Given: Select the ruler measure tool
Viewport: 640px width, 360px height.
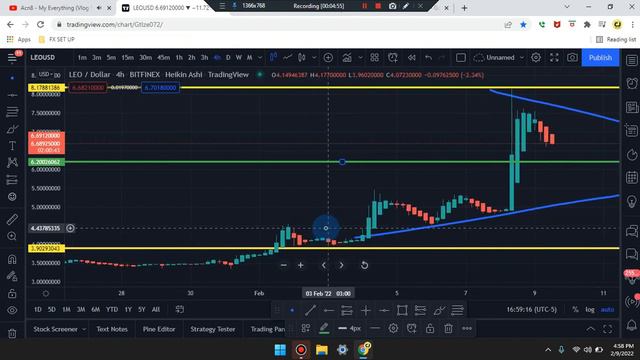Looking at the screenshot, I should [x=12, y=219].
